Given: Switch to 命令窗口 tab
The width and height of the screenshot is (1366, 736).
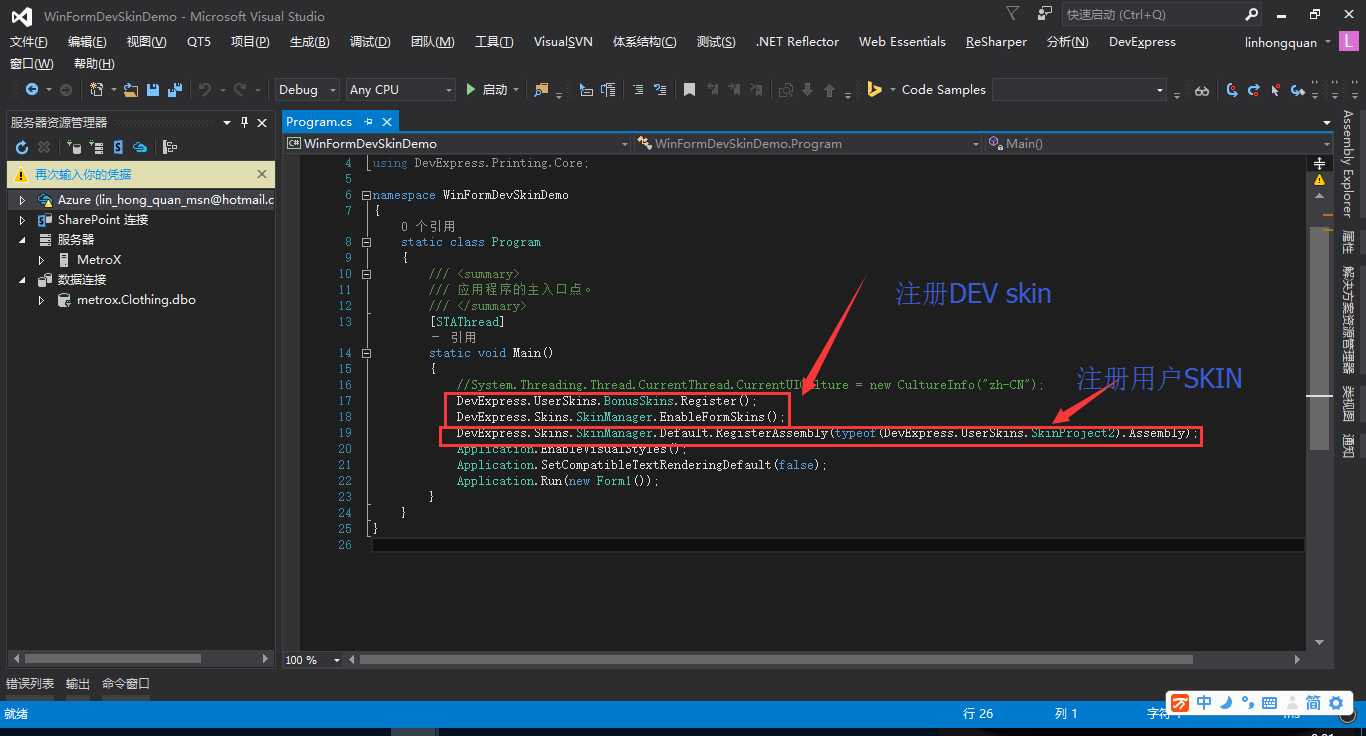Looking at the screenshot, I should pos(126,684).
